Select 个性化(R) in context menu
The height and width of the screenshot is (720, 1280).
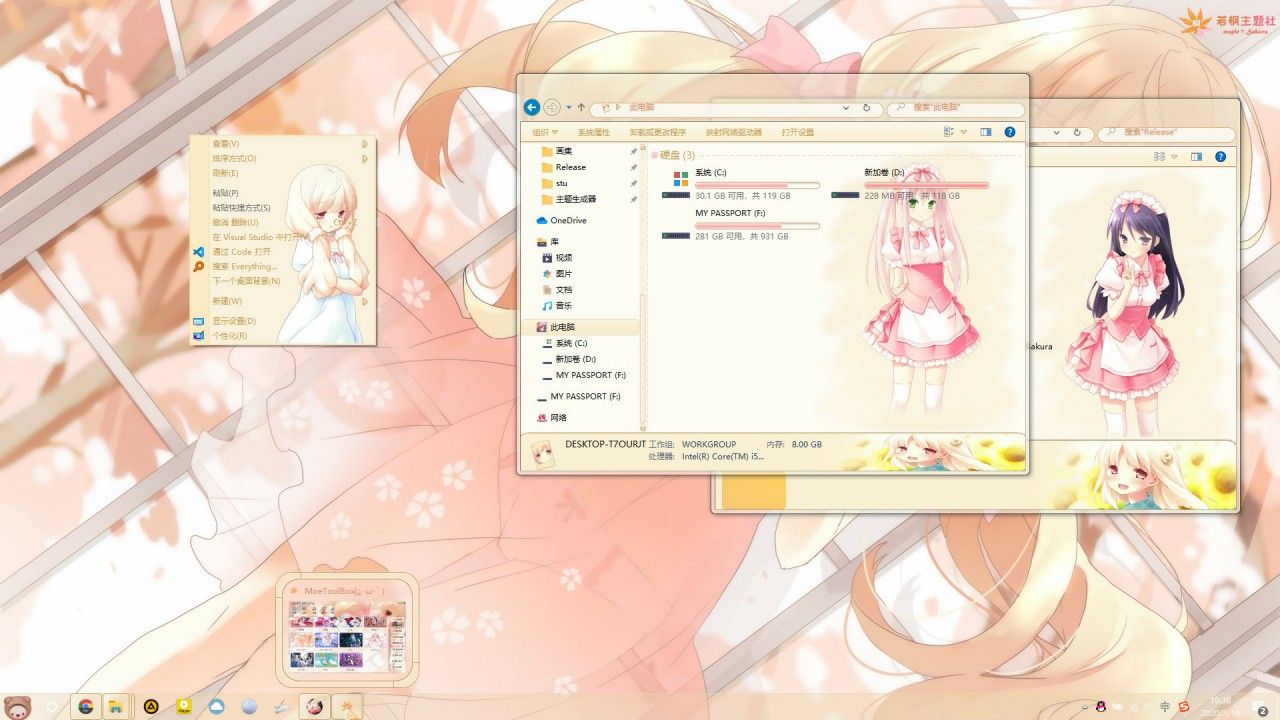pyautogui.click(x=283, y=336)
